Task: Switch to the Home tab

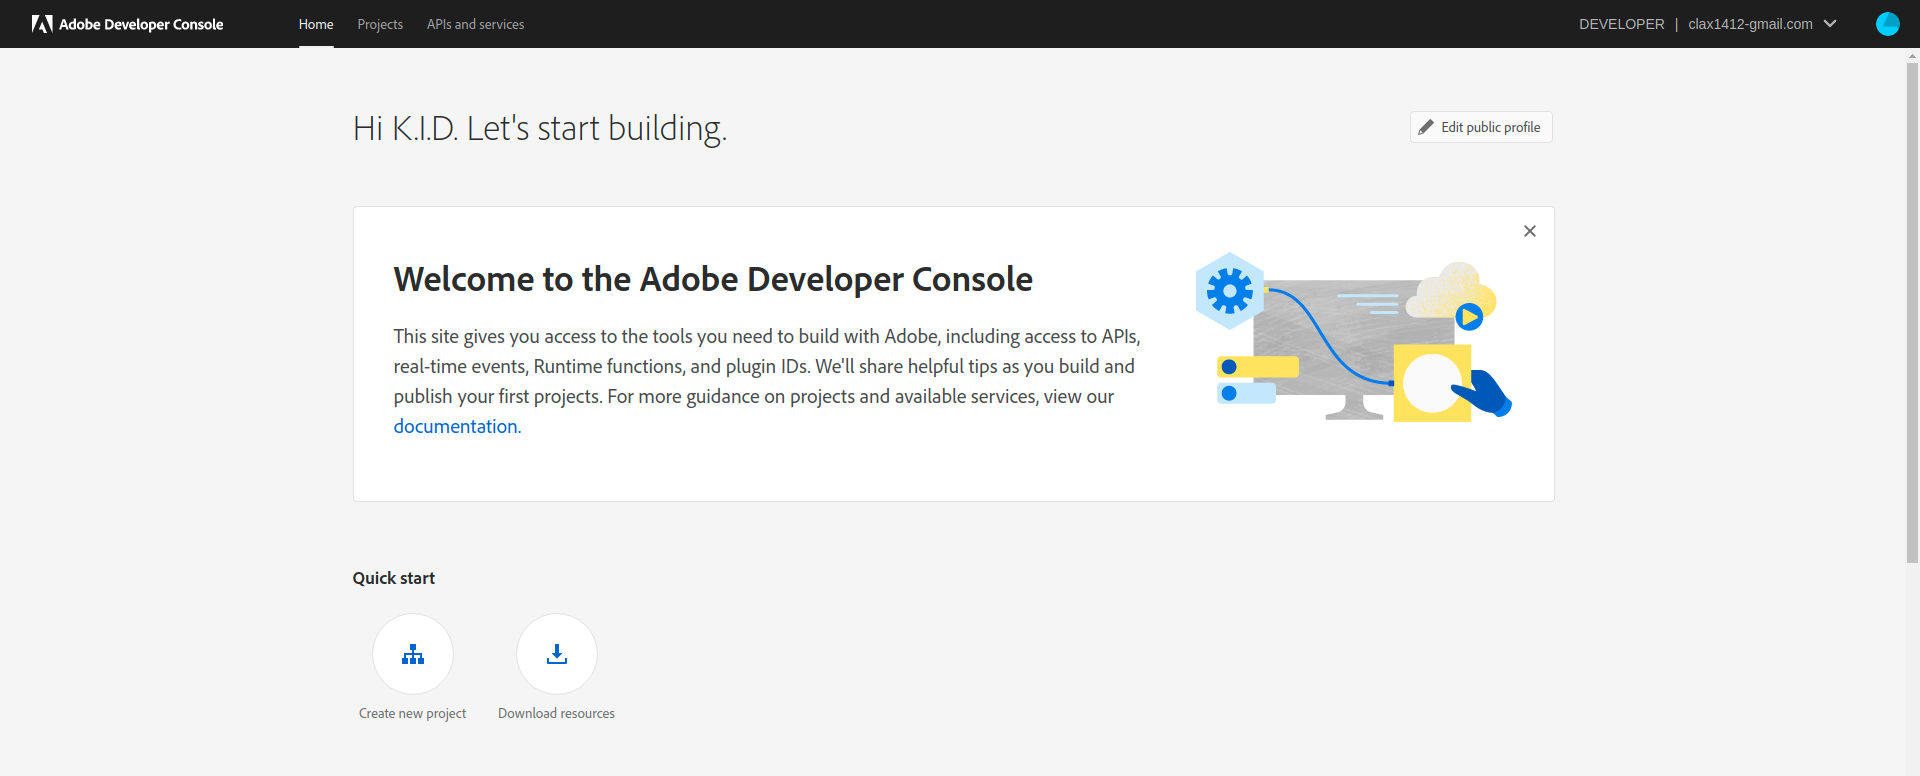Action: (x=316, y=24)
